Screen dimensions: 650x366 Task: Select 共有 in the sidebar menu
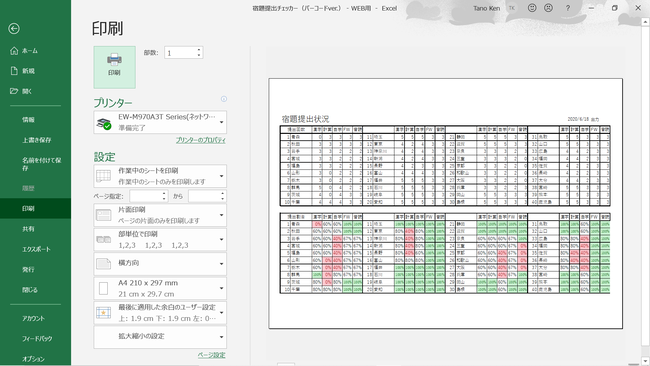pos(28,229)
